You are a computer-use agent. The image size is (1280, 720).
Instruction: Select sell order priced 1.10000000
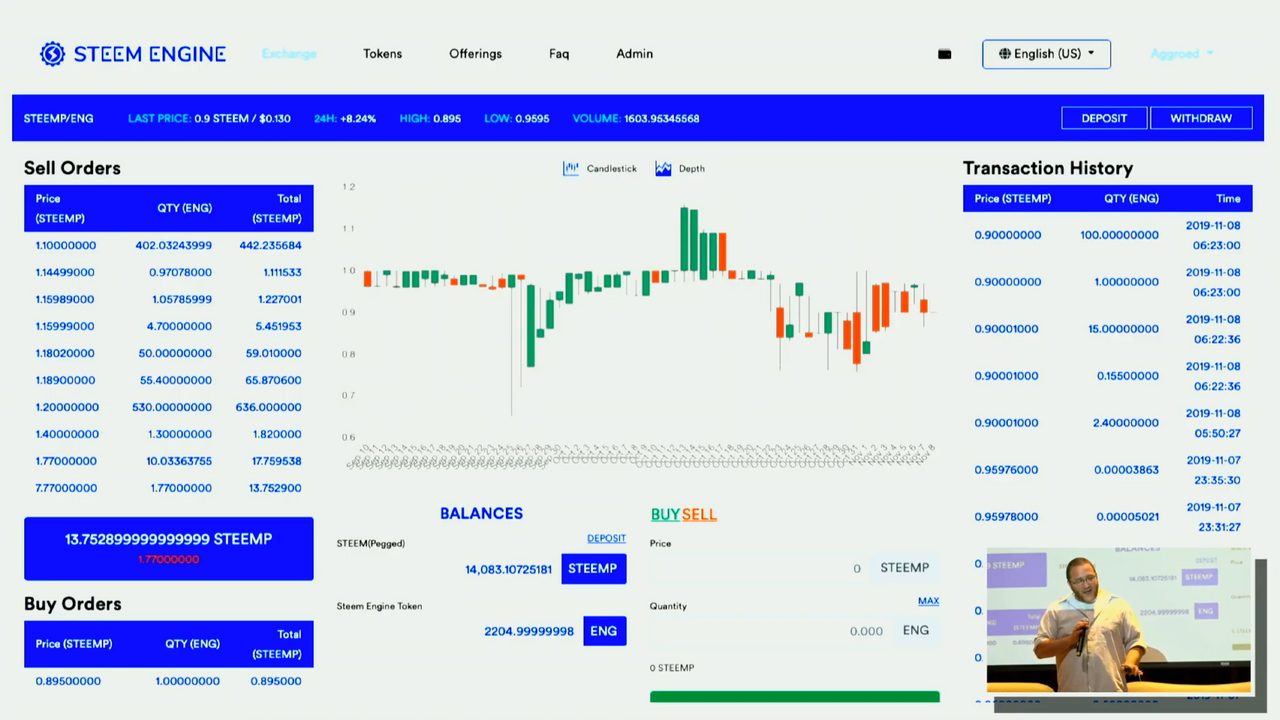(168, 245)
